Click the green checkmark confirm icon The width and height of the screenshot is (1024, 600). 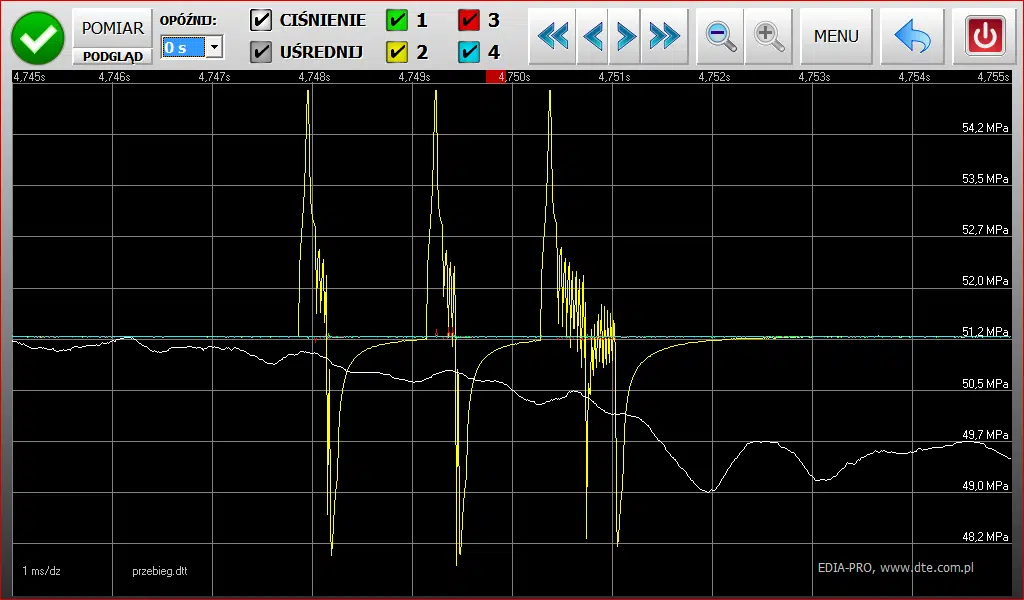click(37, 36)
